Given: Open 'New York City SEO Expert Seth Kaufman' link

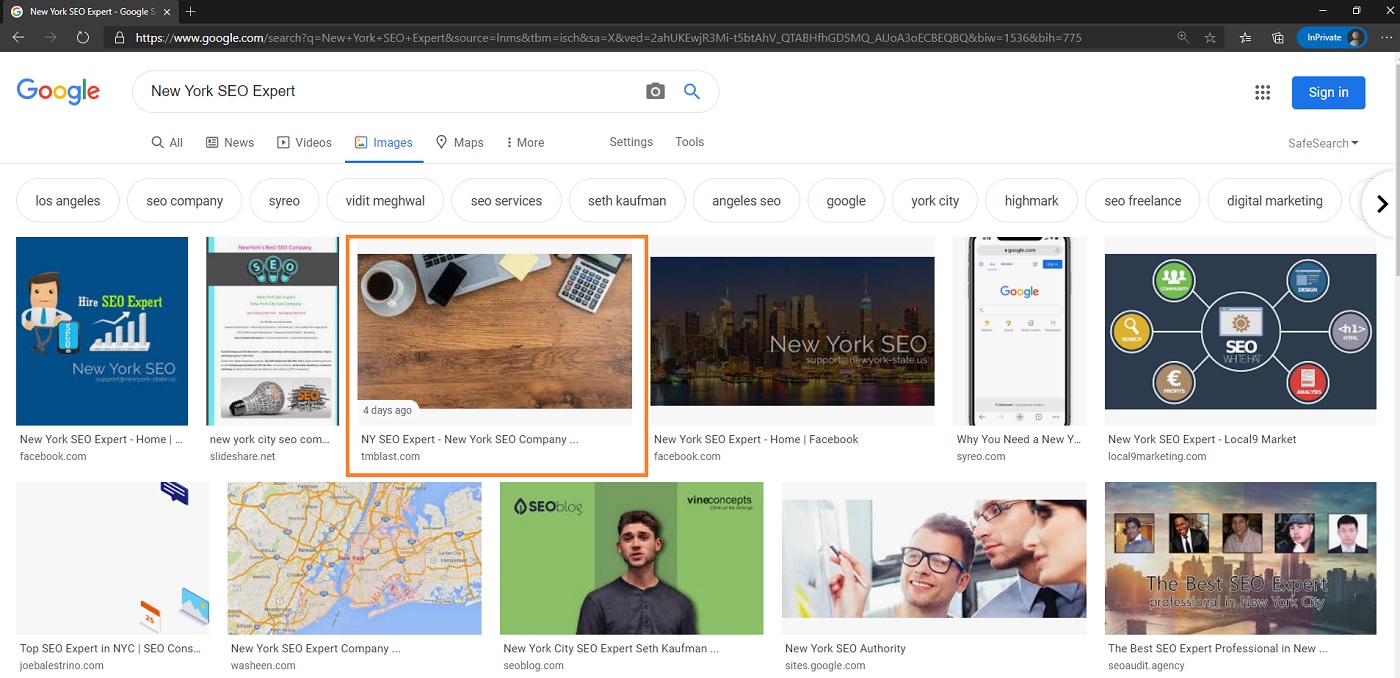Looking at the screenshot, I should pyautogui.click(x=611, y=648).
